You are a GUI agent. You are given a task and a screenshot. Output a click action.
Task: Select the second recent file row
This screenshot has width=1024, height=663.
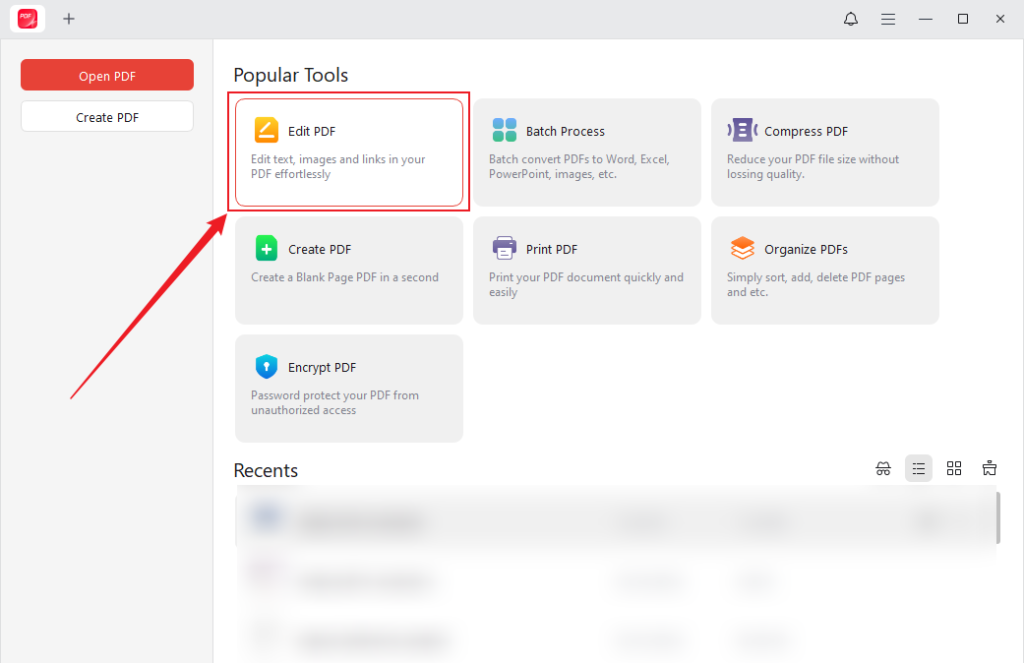tap(600, 580)
